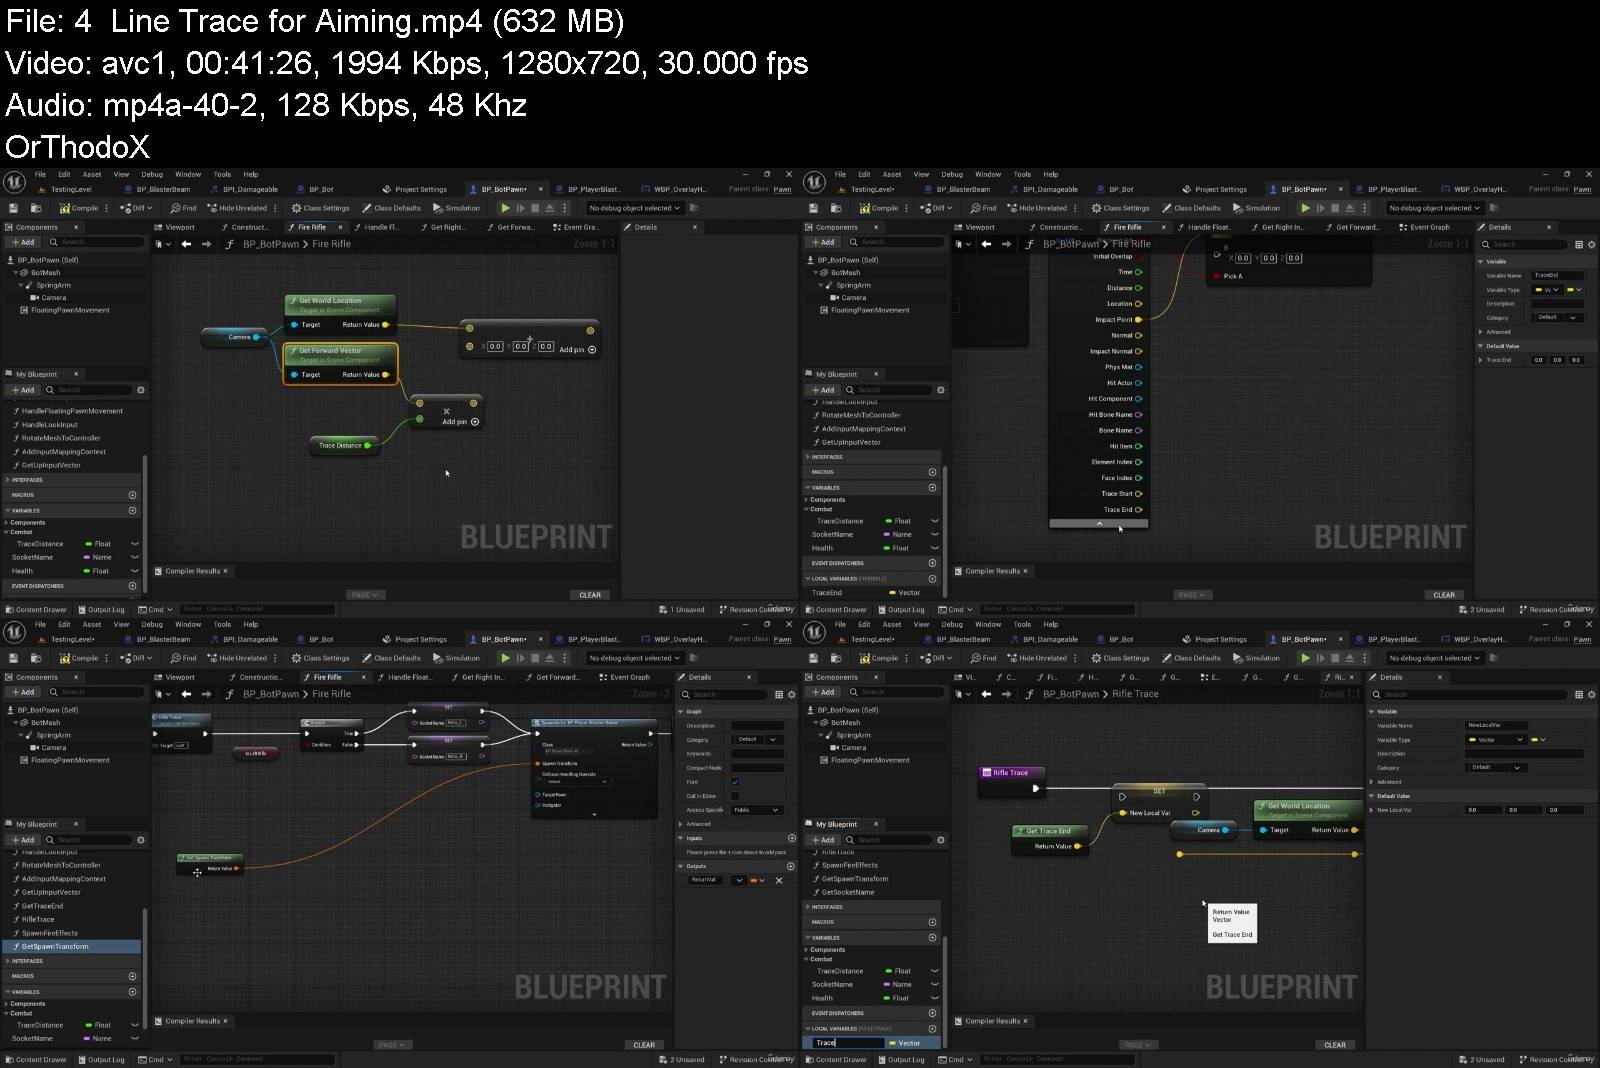Collapse the Graph section in the details panel

pyautogui.click(x=681, y=712)
